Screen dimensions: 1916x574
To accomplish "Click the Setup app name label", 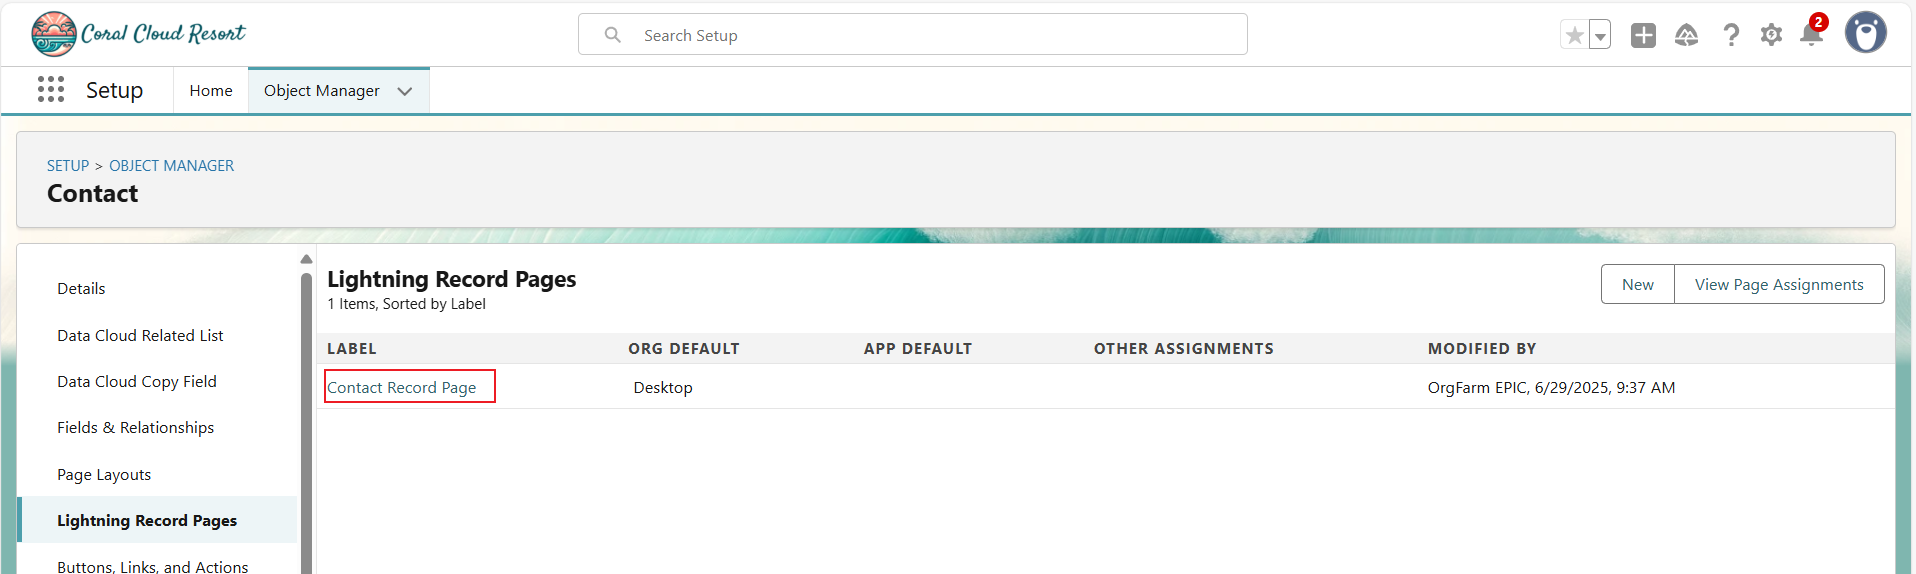I will (115, 91).
